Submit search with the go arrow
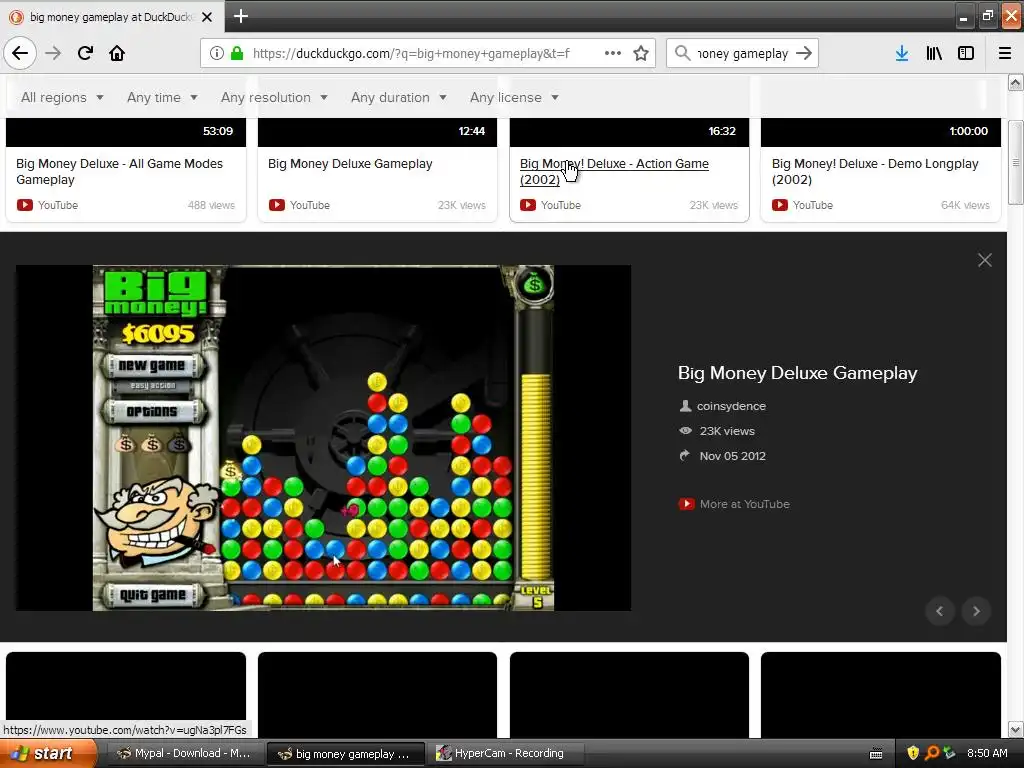The image size is (1024, 768). tap(805, 53)
